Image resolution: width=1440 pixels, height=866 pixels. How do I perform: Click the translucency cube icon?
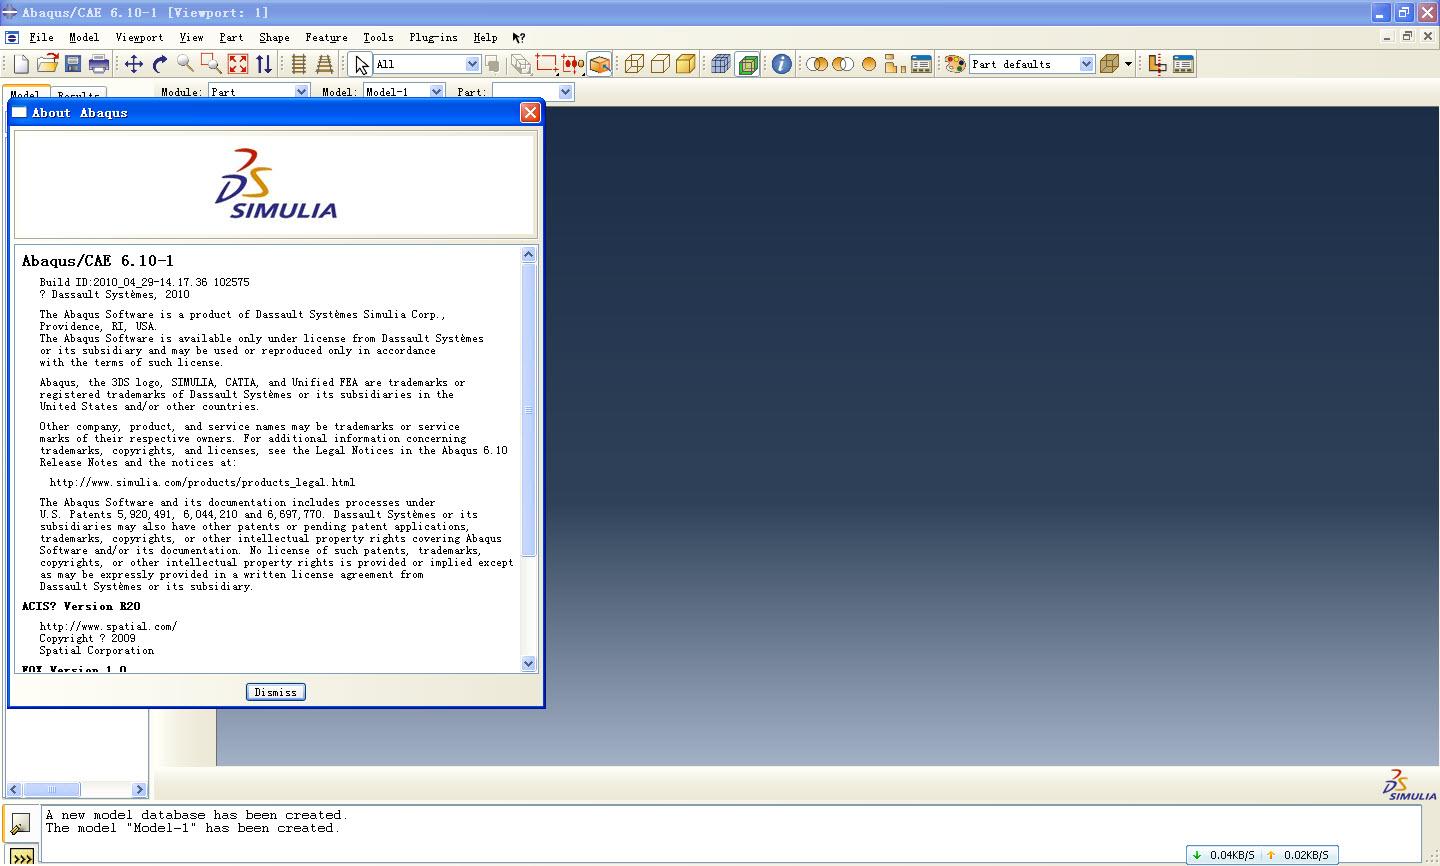pos(1109,64)
